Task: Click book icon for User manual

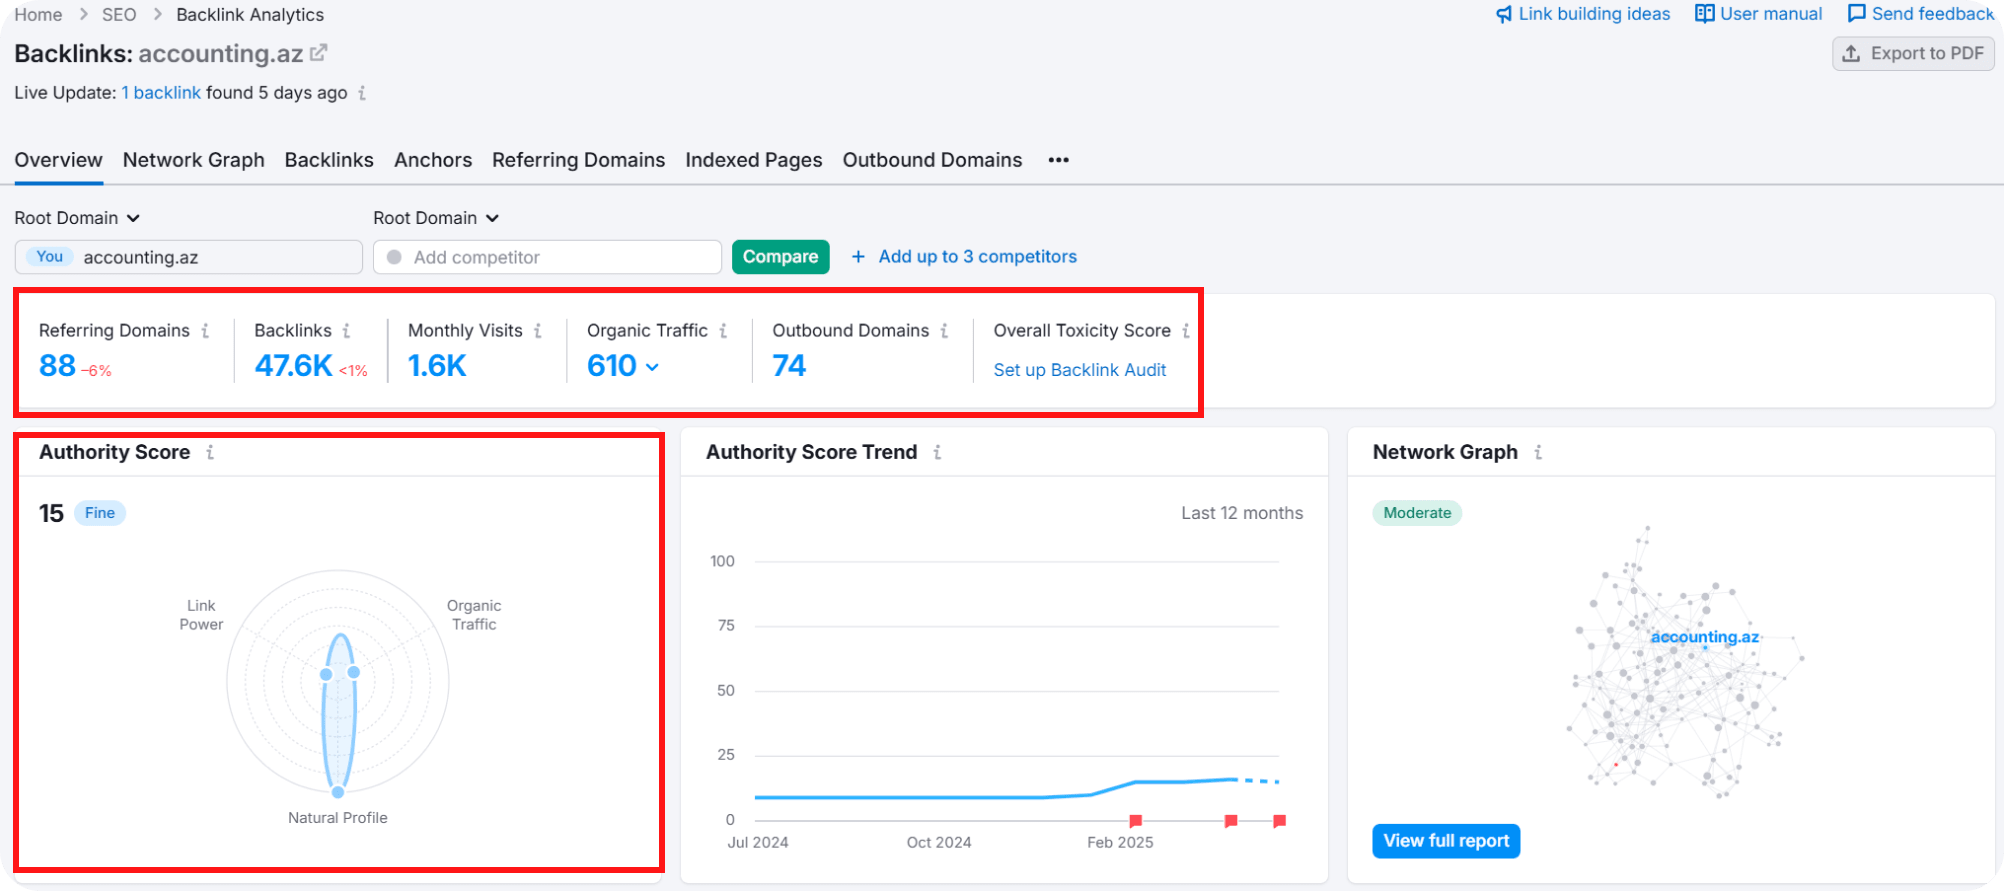Action: coord(1704,14)
